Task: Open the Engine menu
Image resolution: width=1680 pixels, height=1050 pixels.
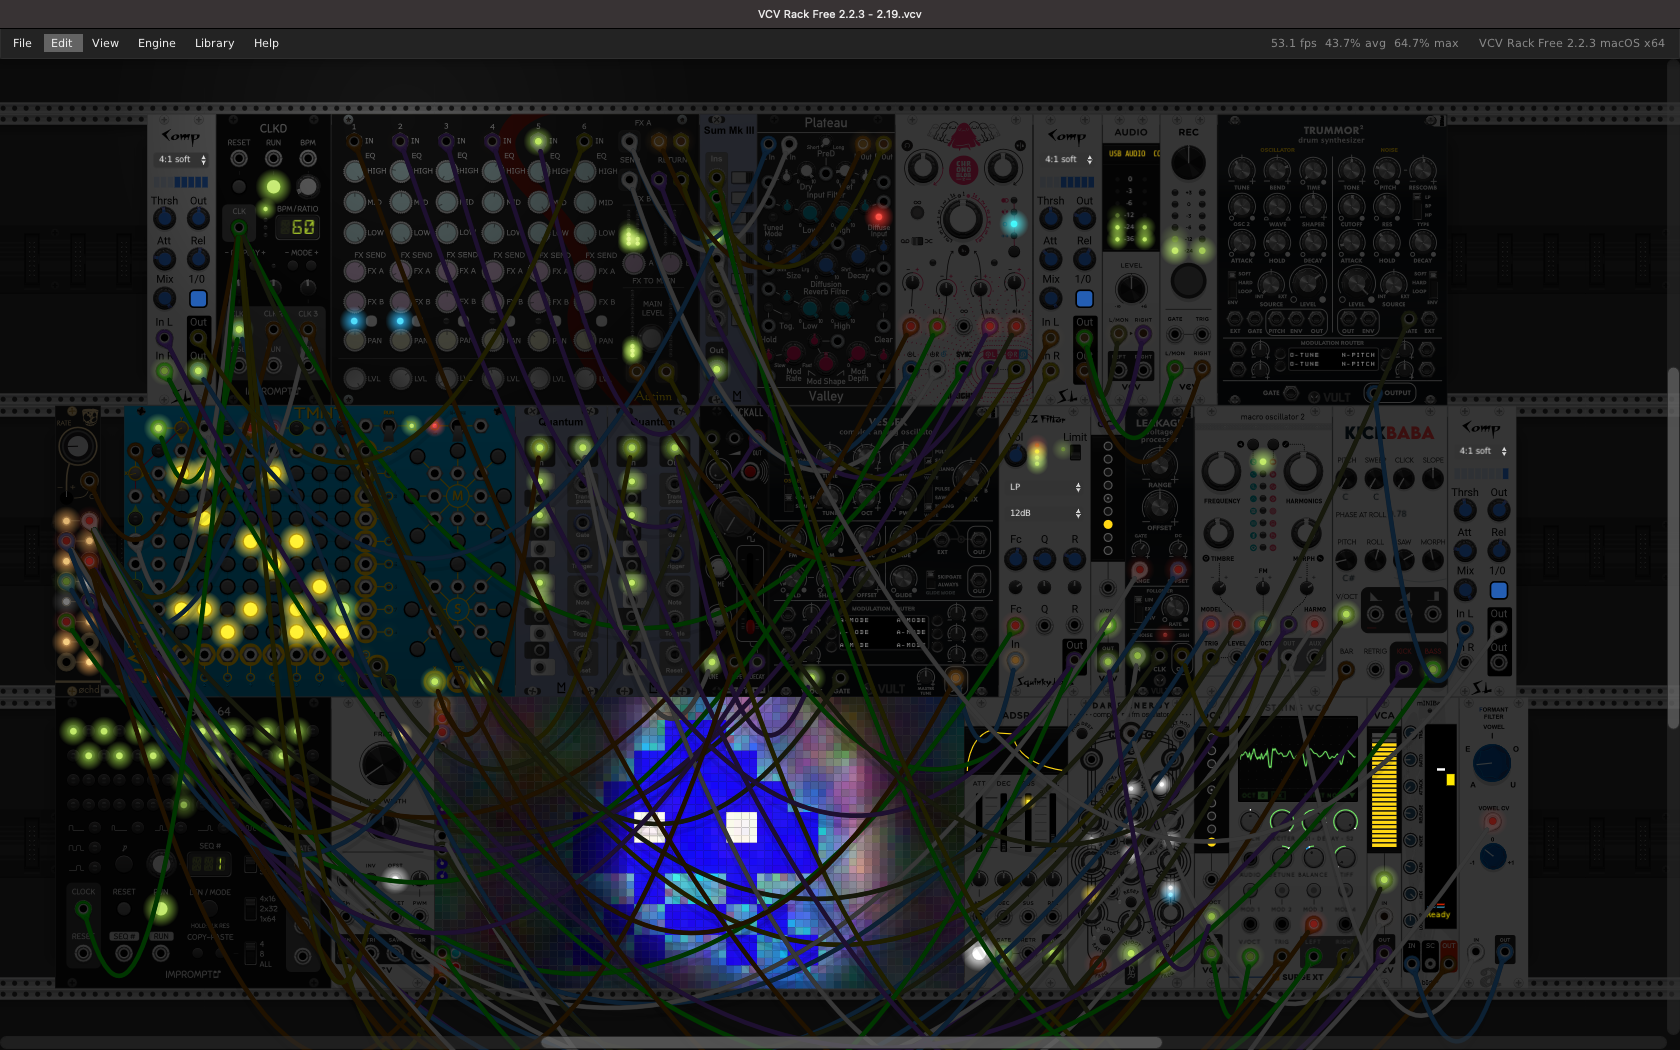Action: tap(156, 43)
